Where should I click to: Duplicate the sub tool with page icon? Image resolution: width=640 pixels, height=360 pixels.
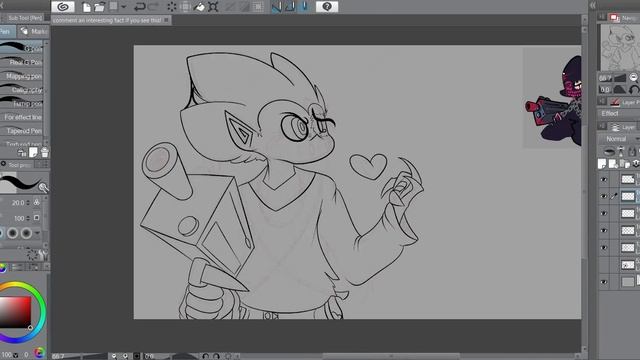[x=33, y=153]
